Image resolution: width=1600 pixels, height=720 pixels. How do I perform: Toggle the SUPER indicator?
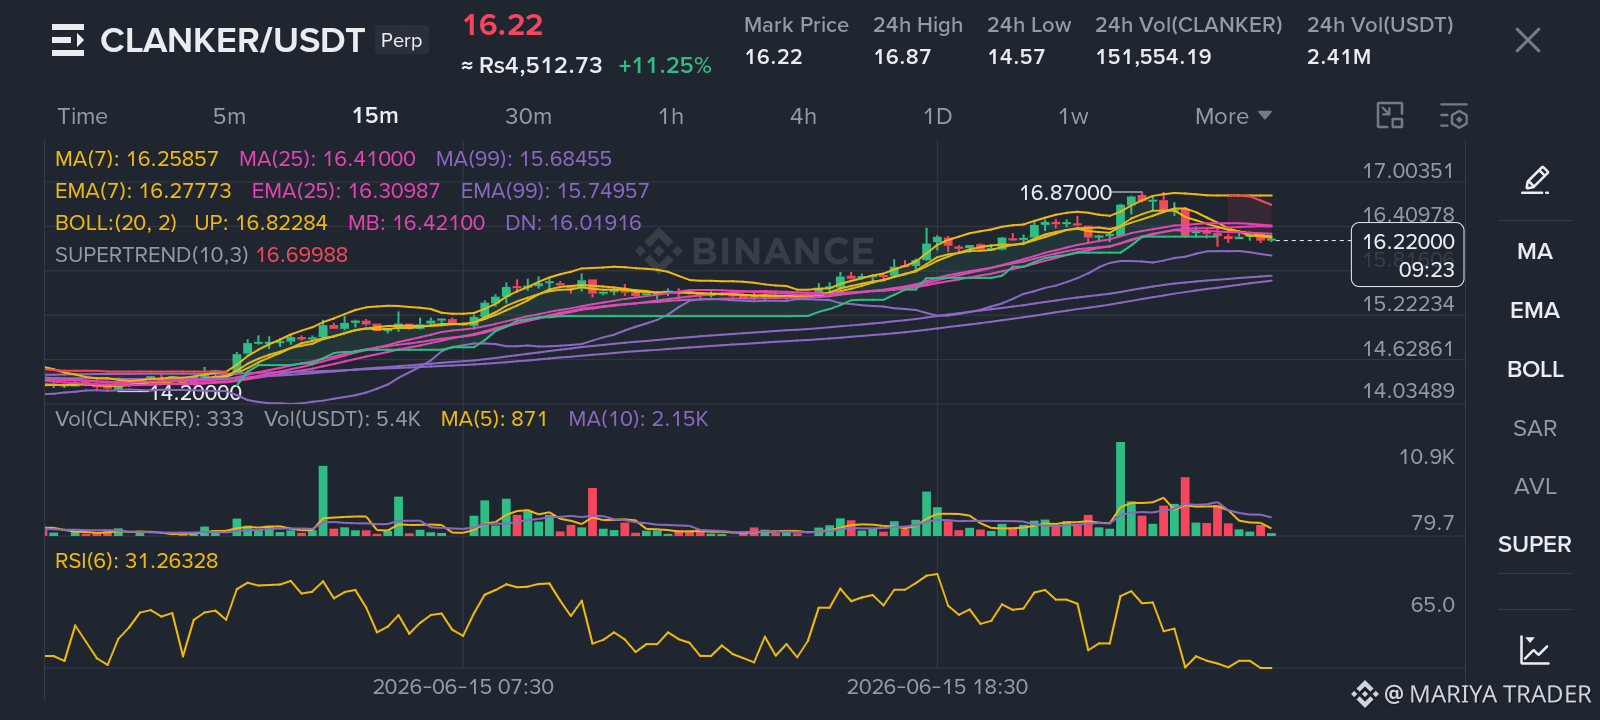(1535, 545)
